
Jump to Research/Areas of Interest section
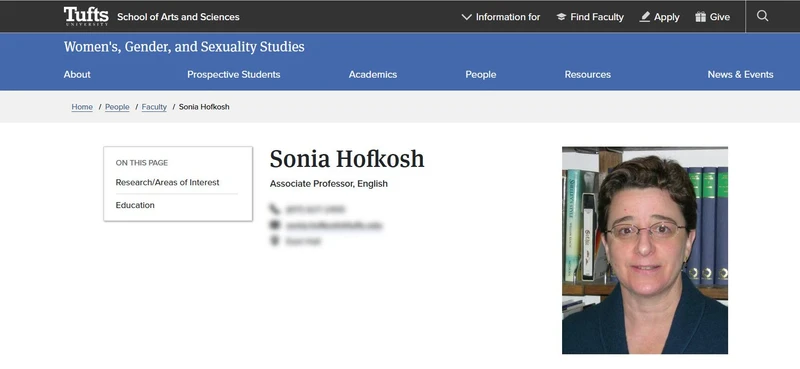167,182
